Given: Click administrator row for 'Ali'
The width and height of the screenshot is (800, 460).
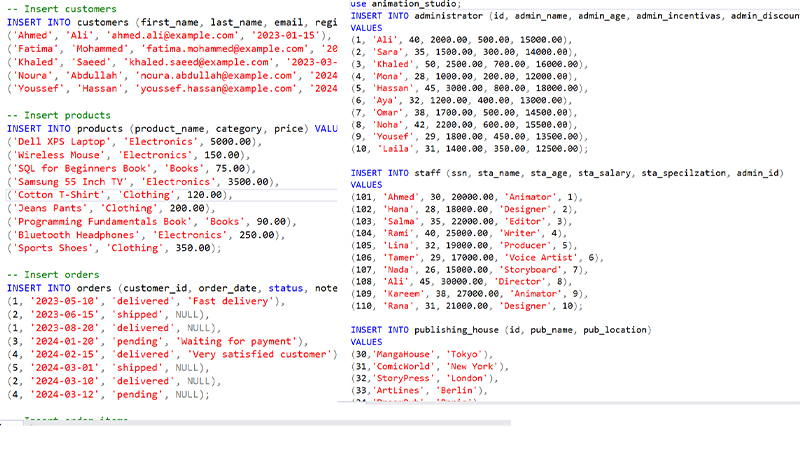Looking at the screenshot, I should click(x=462, y=40).
